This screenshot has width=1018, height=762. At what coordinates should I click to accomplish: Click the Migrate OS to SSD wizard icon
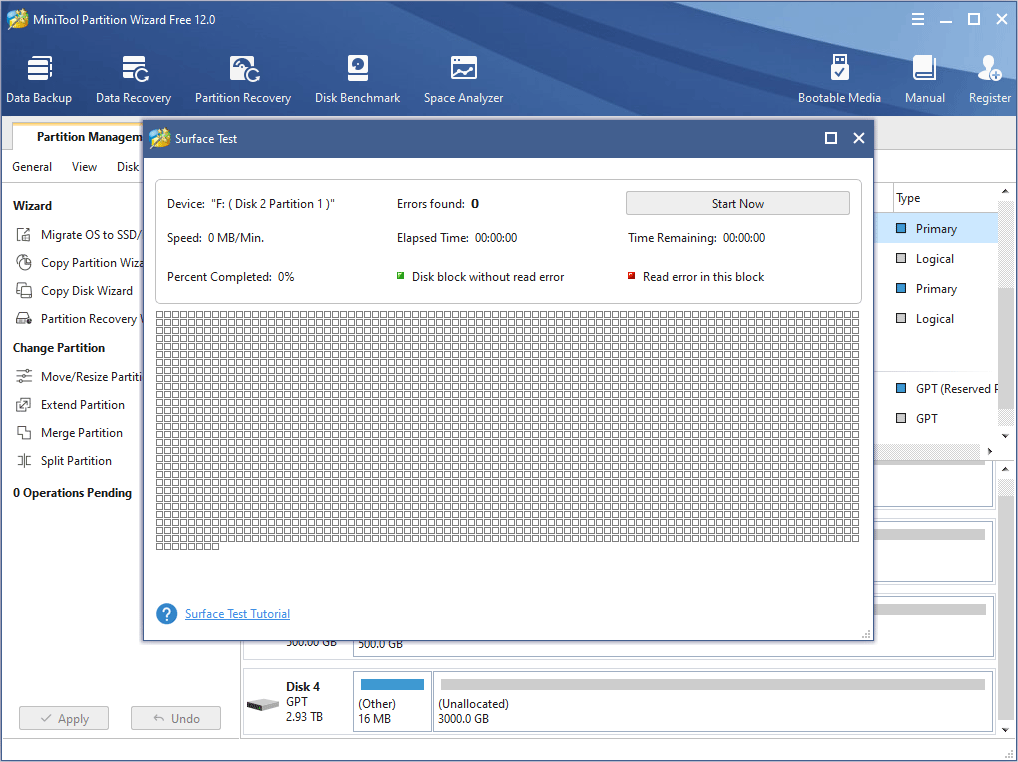[23, 235]
